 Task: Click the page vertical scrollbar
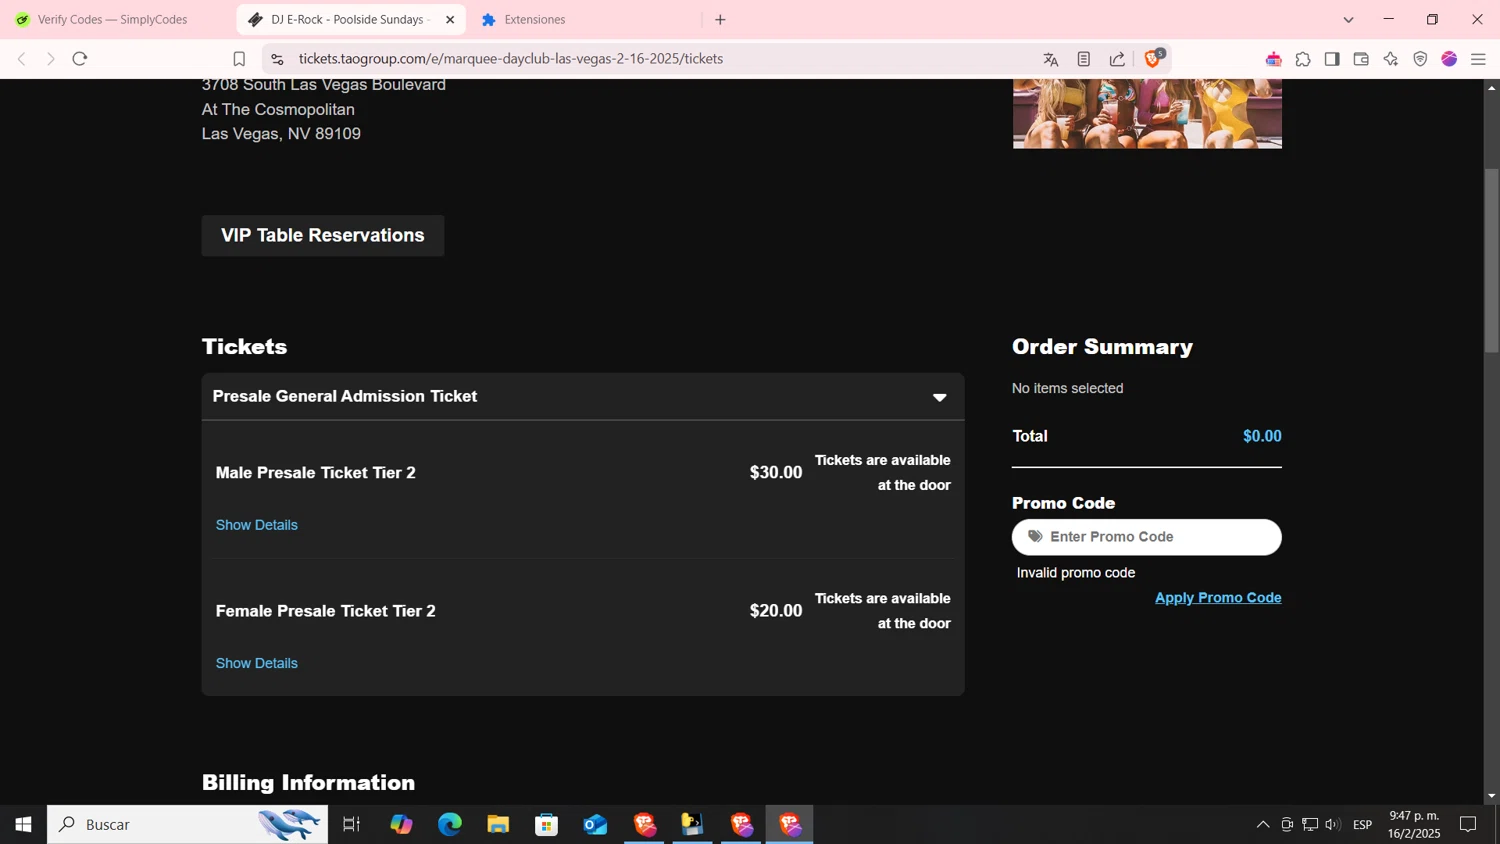(x=1491, y=260)
